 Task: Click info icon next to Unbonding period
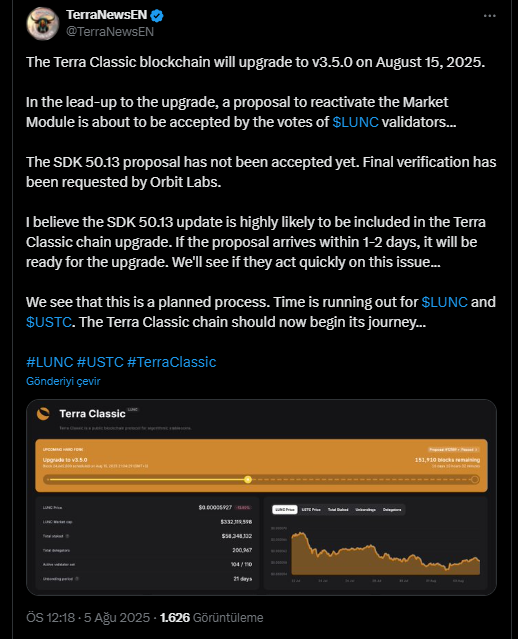[x=77, y=579]
